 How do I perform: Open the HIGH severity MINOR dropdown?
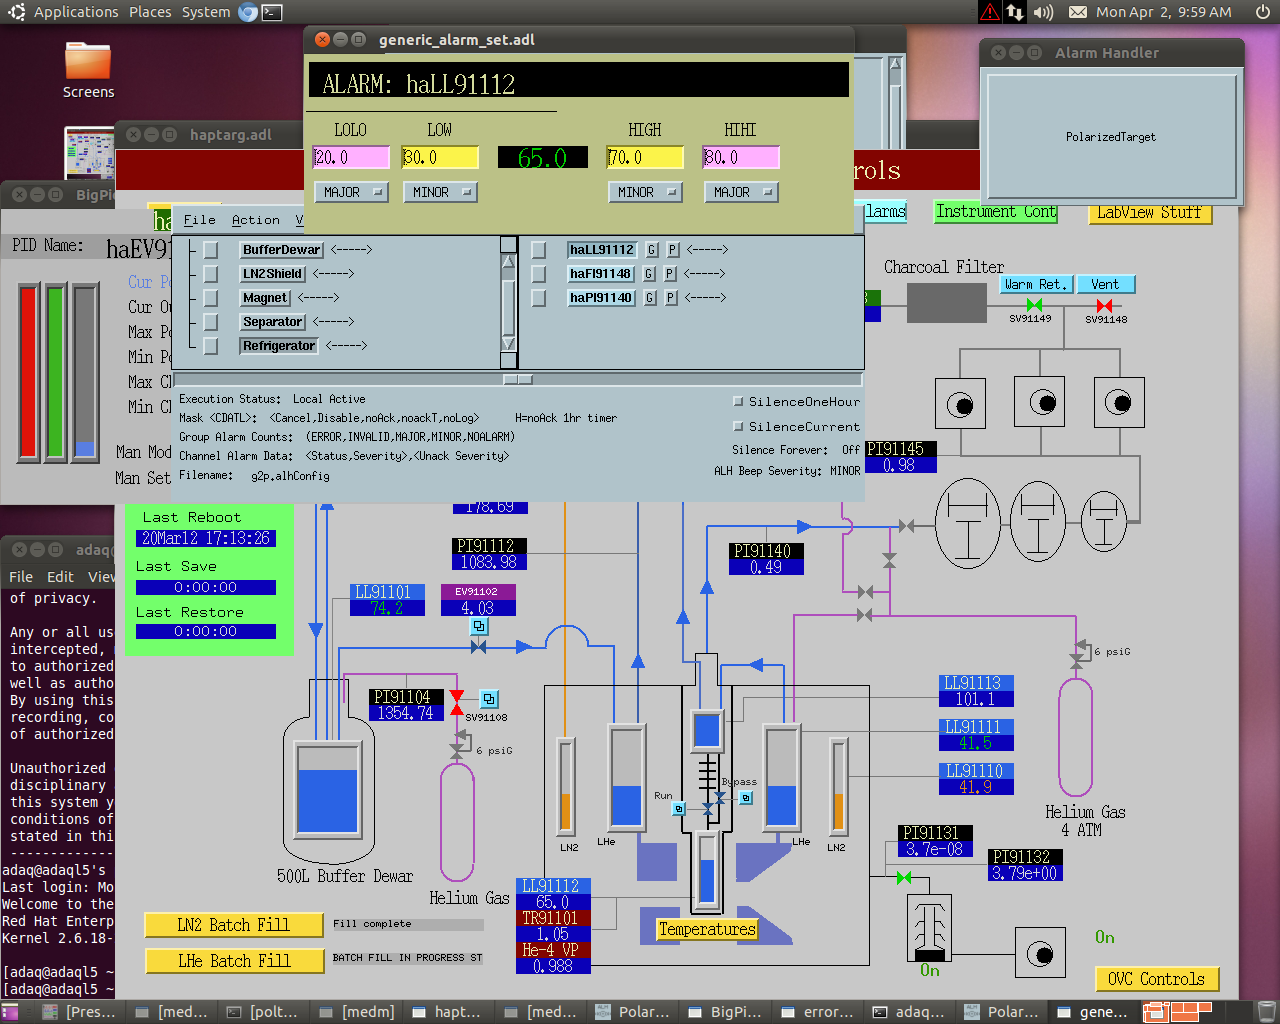[x=645, y=192]
